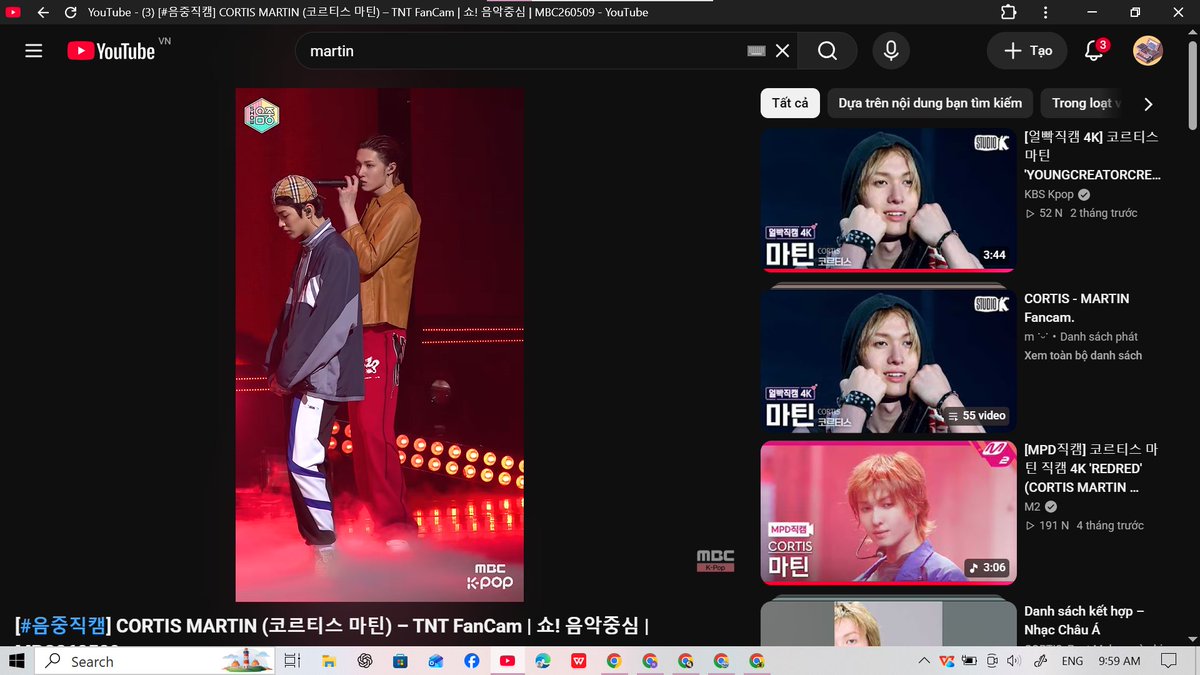The image size is (1200, 675).
Task: Open the 55 video playlist thumbnail
Action: pyautogui.click(x=888, y=361)
